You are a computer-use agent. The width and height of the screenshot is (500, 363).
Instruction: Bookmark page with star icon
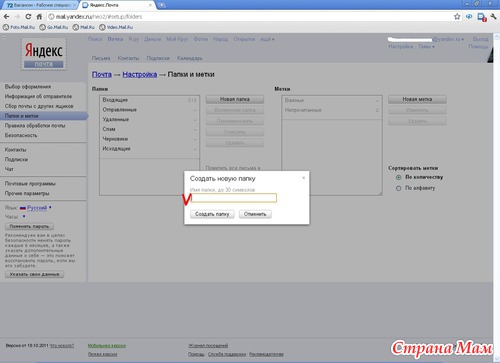point(457,17)
